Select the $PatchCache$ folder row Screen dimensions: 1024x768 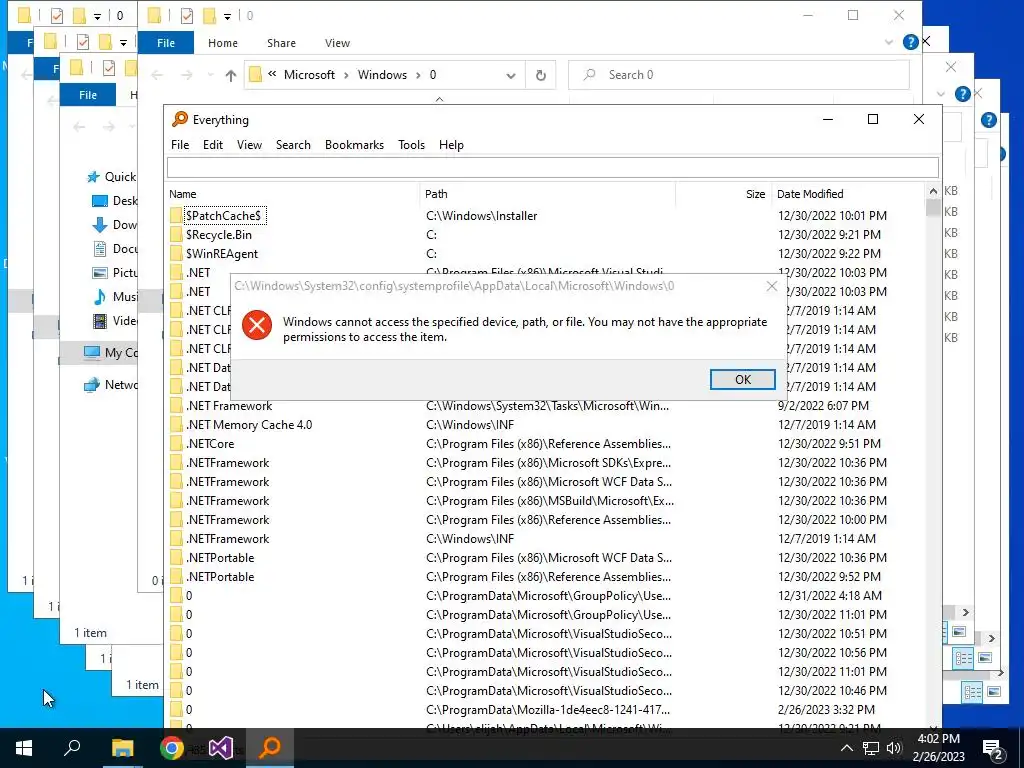tap(546, 216)
